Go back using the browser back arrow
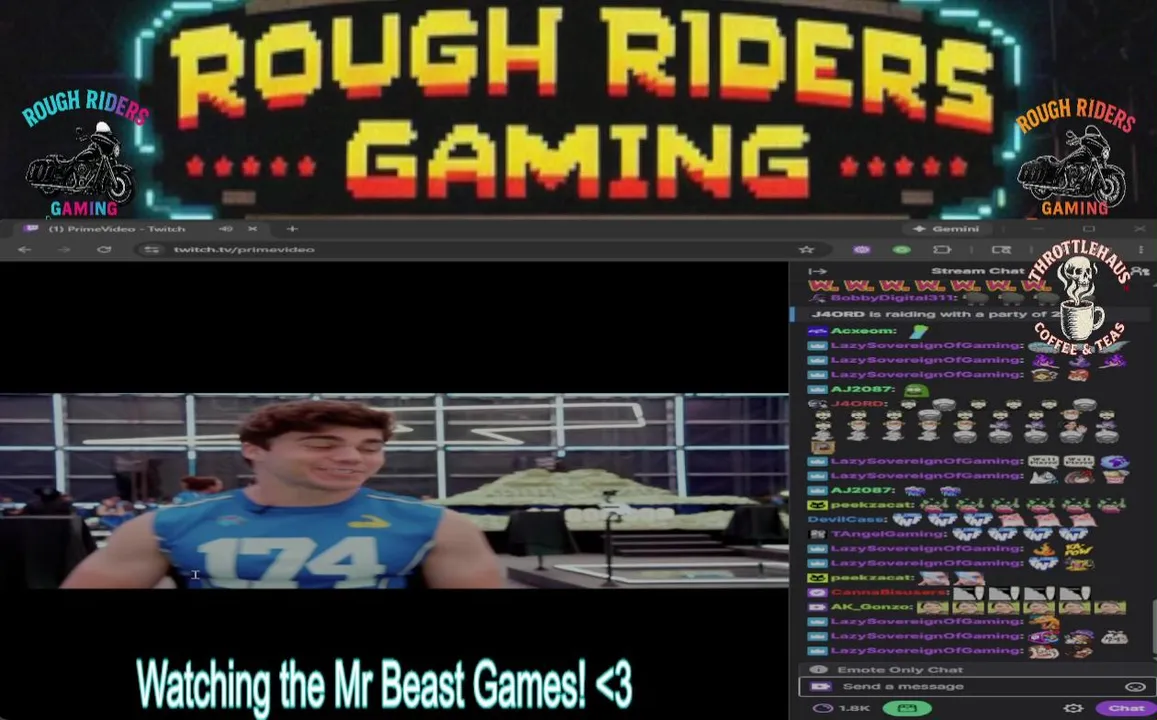Screen dimensions: 1157x720 click(x=24, y=249)
